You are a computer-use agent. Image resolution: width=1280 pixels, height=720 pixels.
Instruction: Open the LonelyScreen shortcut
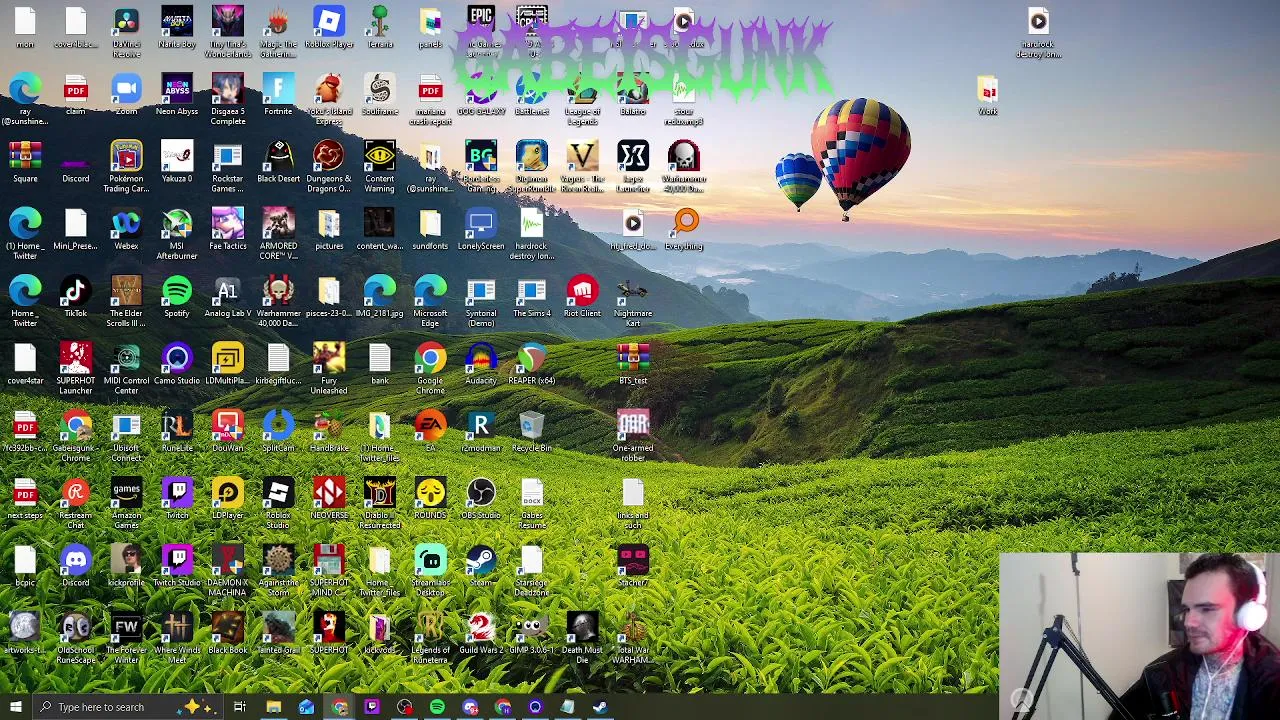point(481,229)
